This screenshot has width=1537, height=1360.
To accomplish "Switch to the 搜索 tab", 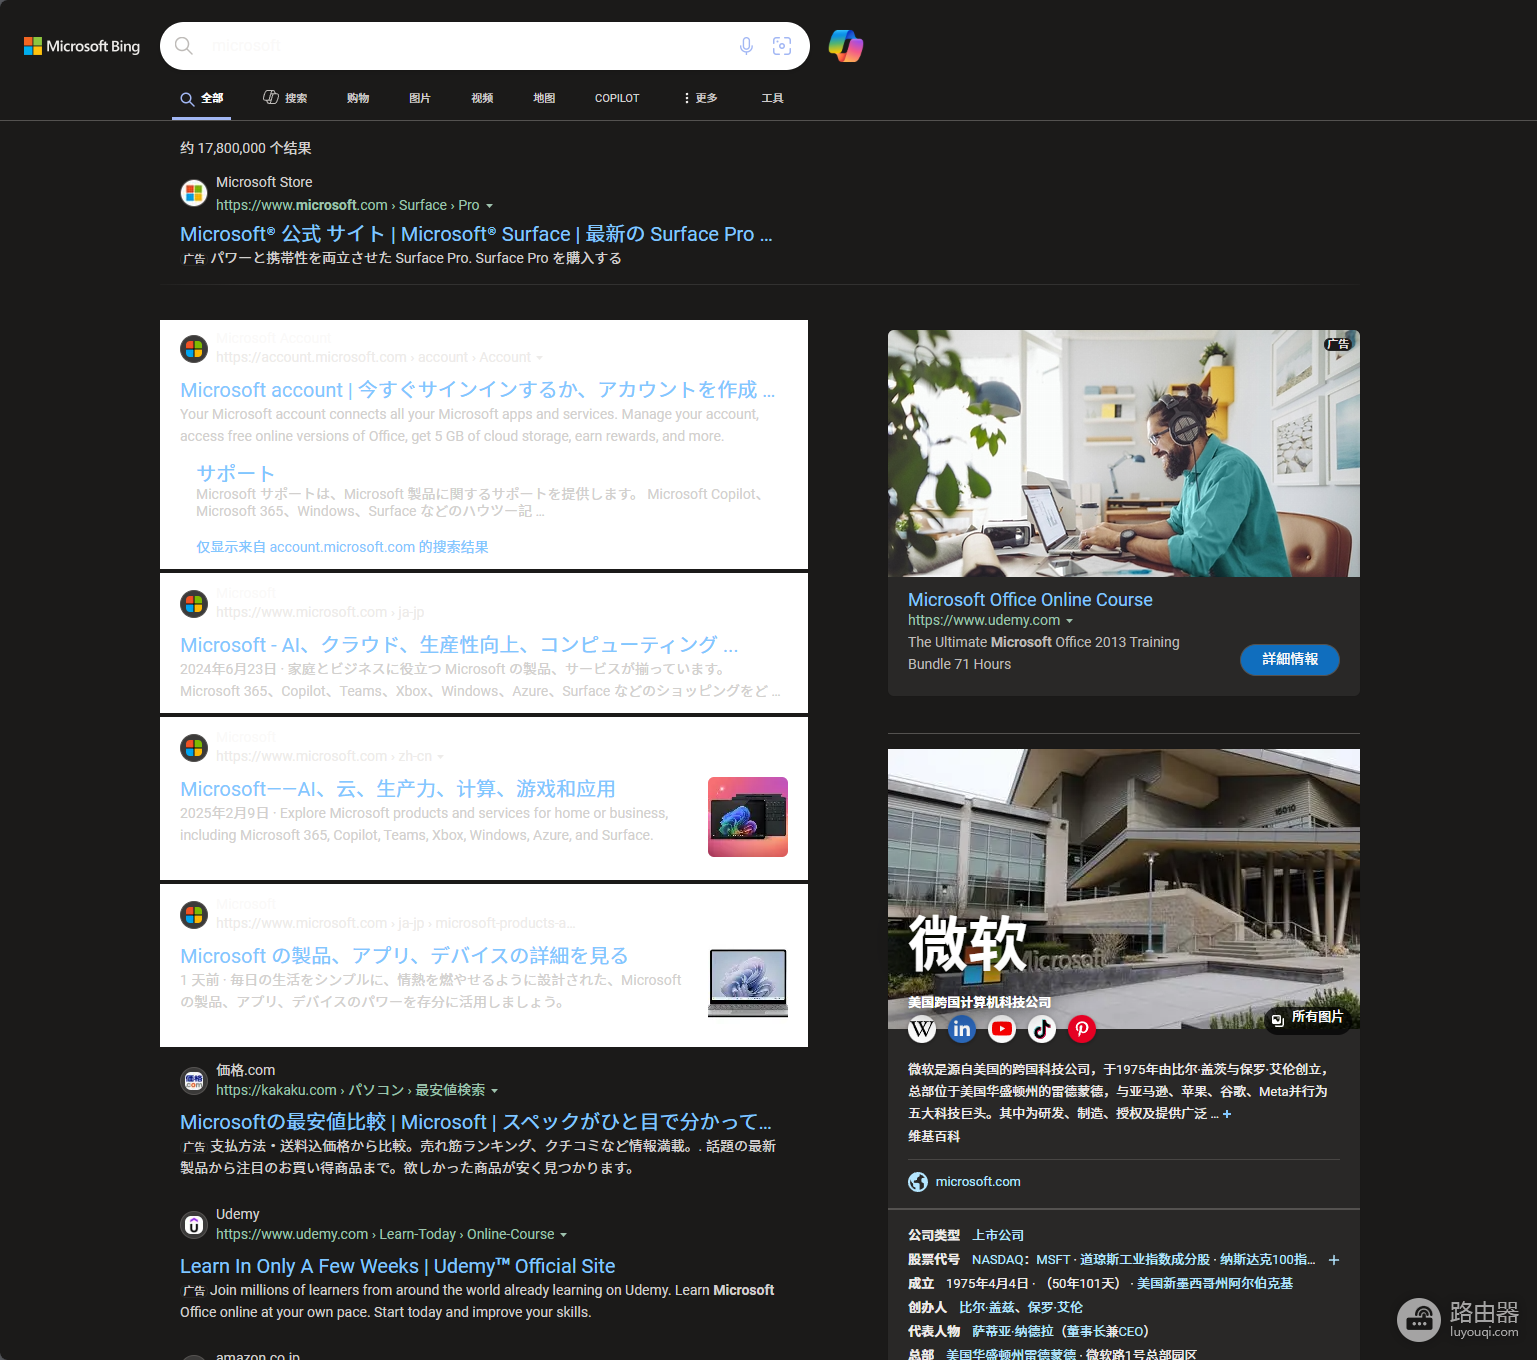I will [285, 98].
